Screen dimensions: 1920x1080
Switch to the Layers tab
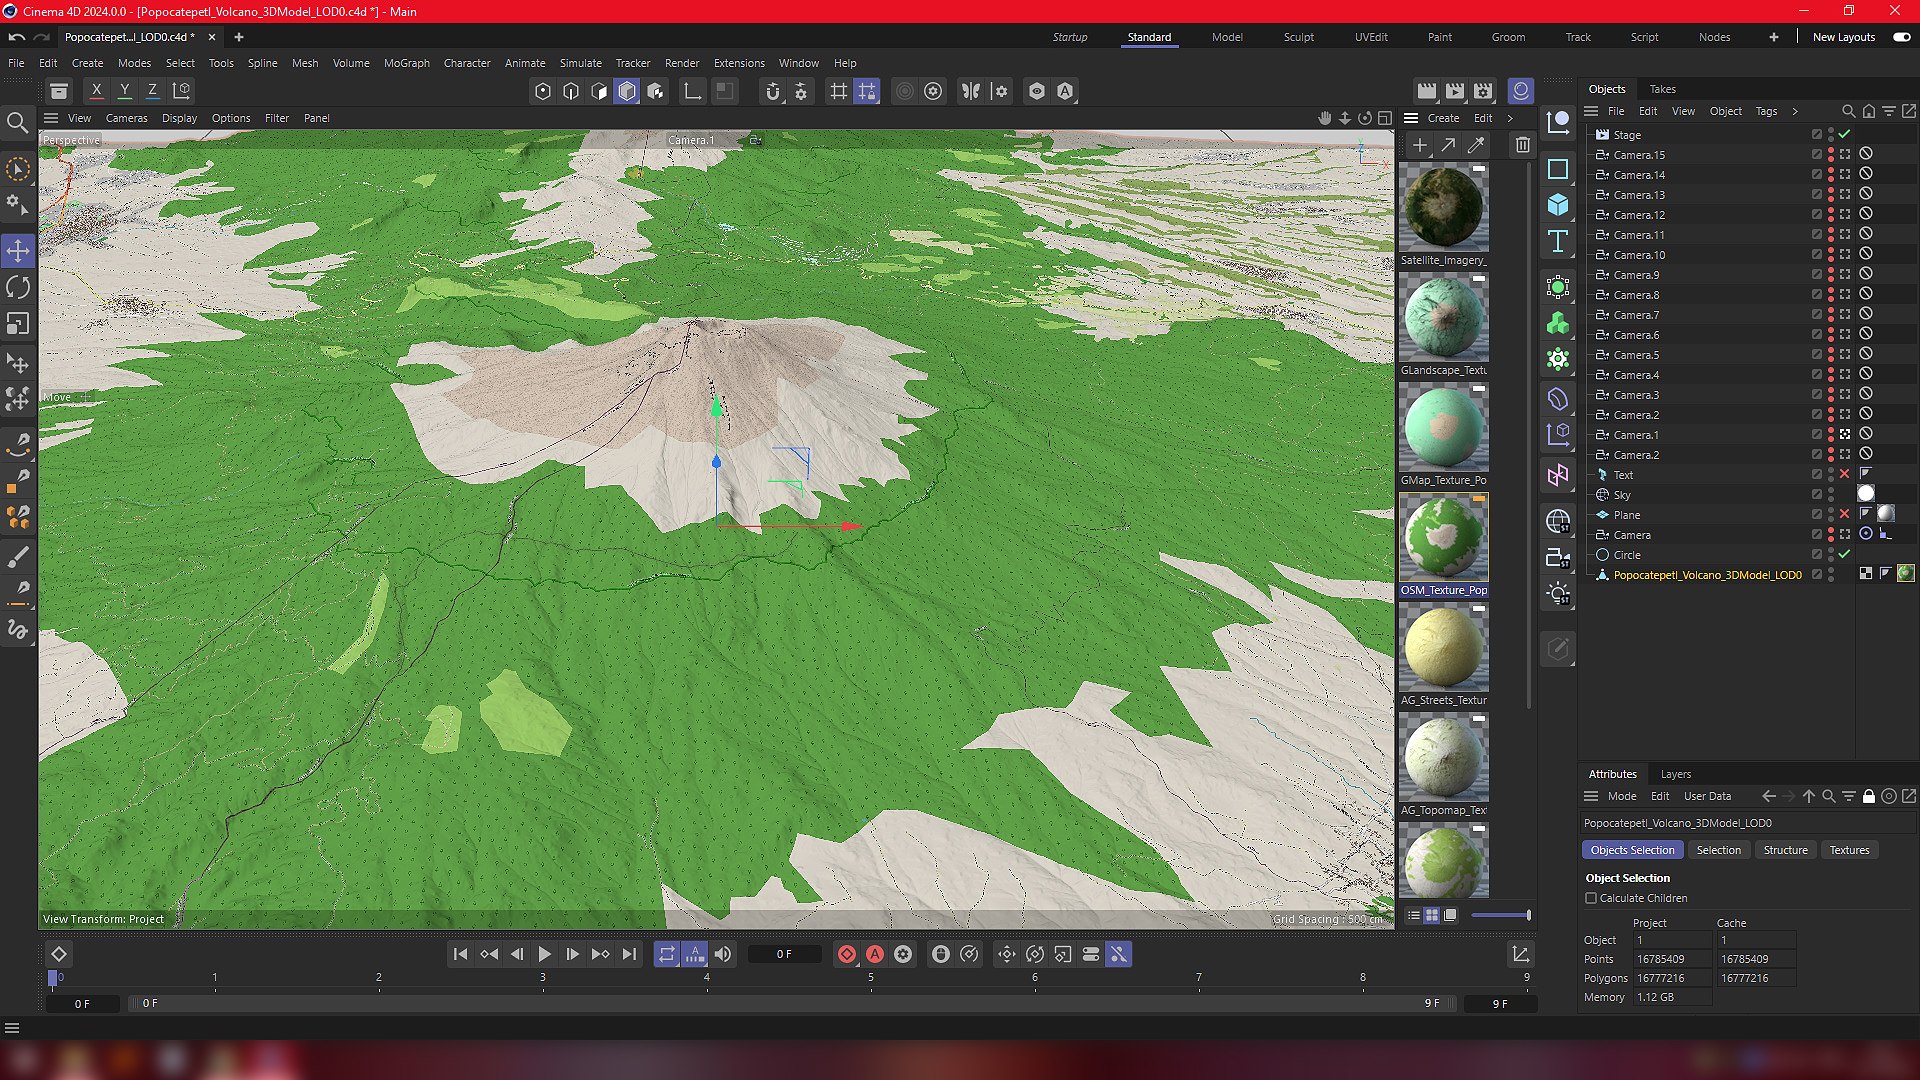pos(1675,774)
